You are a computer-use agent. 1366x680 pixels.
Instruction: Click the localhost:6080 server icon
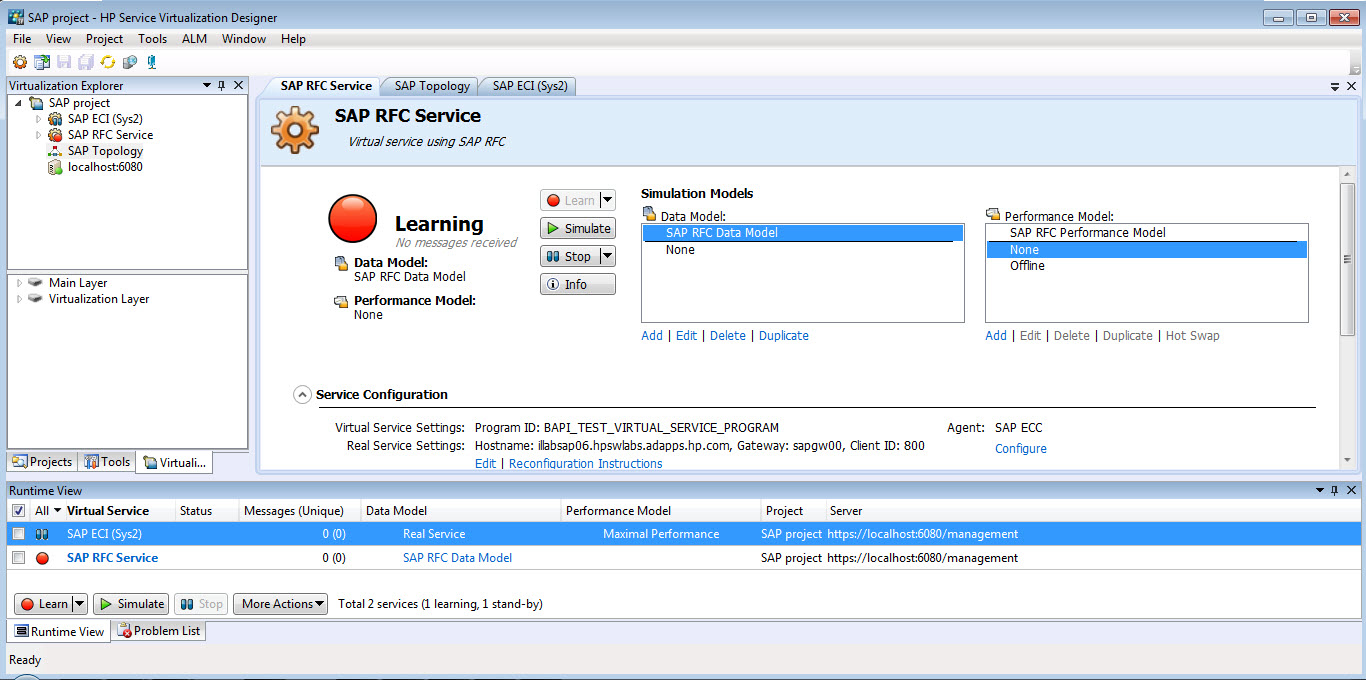tap(55, 167)
